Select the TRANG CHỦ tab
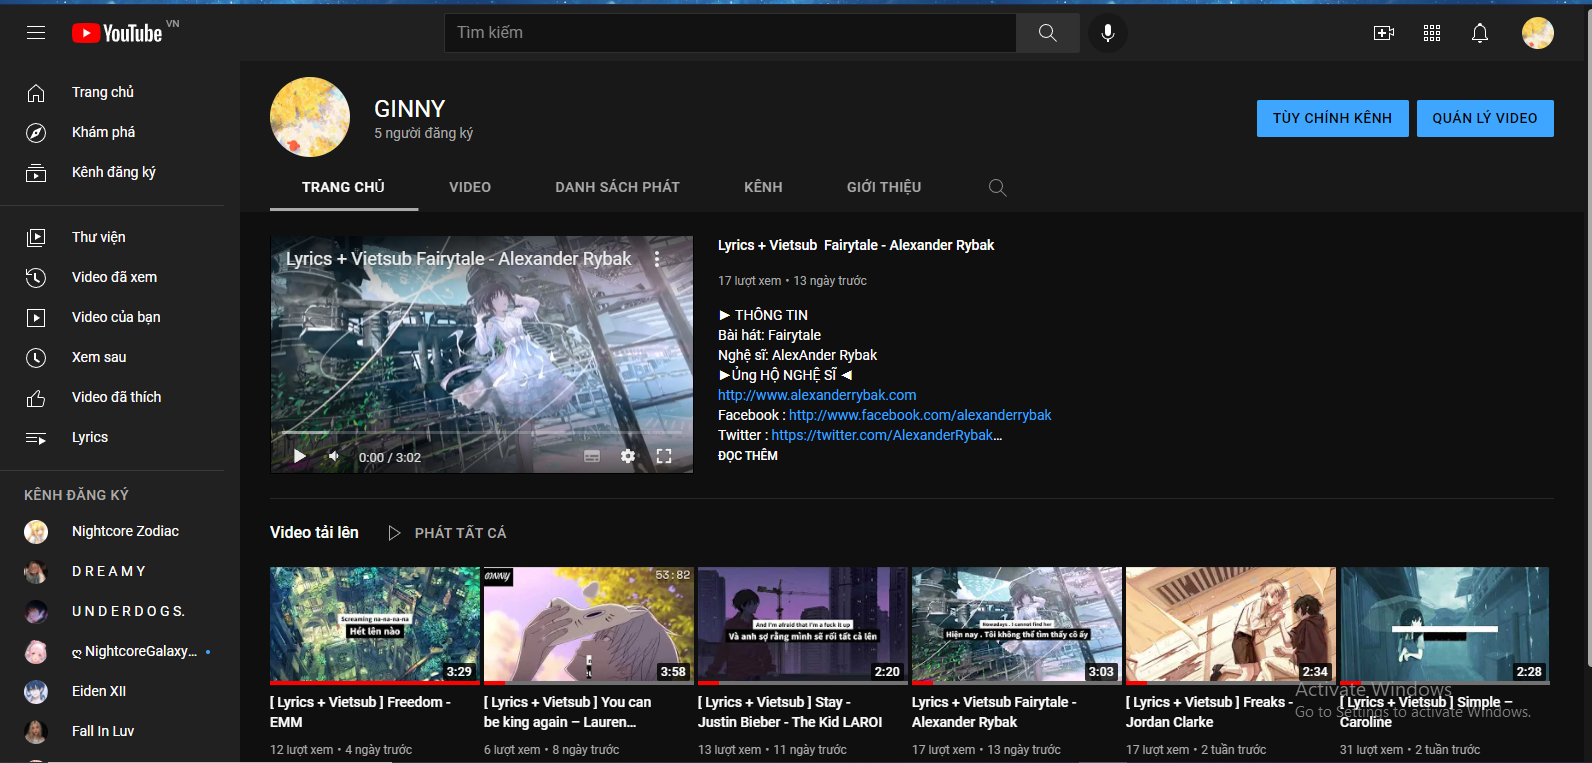This screenshot has height=763, width=1592. tap(344, 187)
